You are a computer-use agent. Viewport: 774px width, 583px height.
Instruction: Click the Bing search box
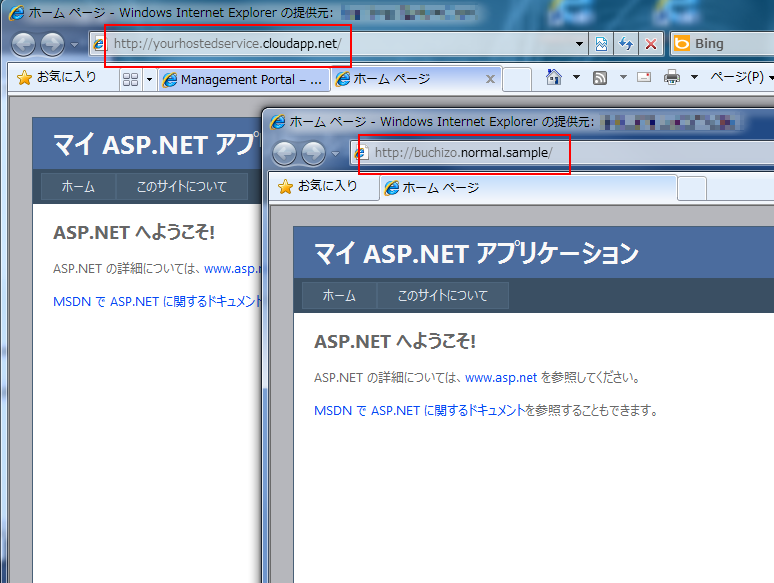coord(722,44)
